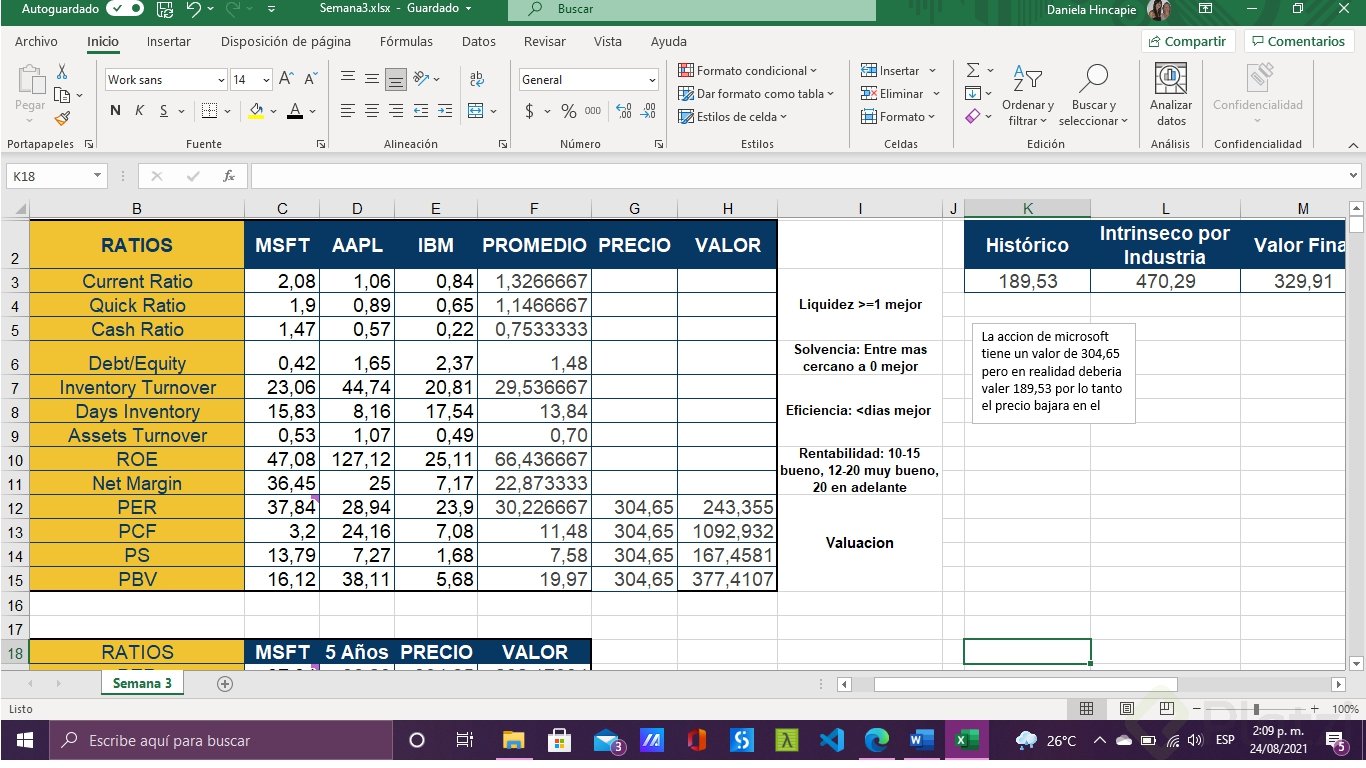The width and height of the screenshot is (1366, 768).
Task: Copy the selected cells
Action: click(x=62, y=95)
